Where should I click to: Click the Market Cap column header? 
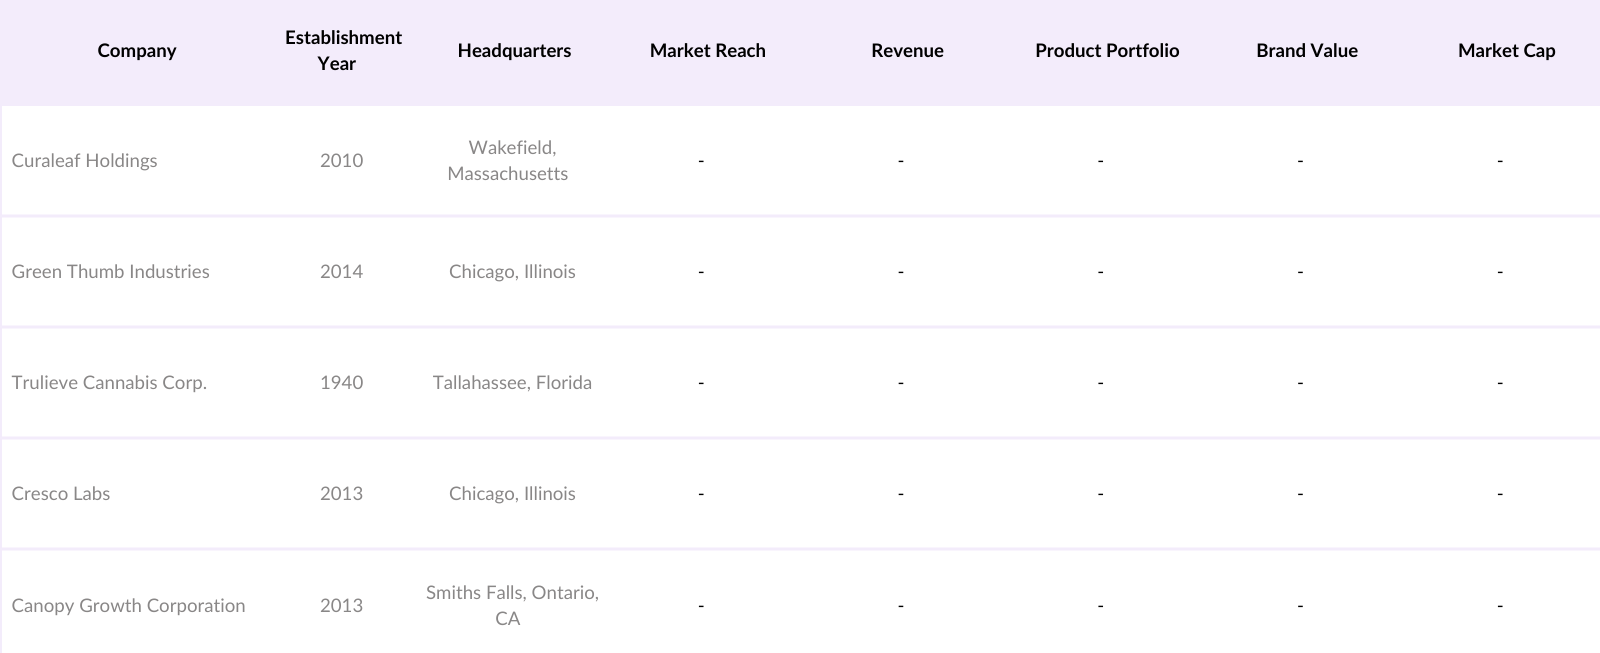coord(1506,51)
